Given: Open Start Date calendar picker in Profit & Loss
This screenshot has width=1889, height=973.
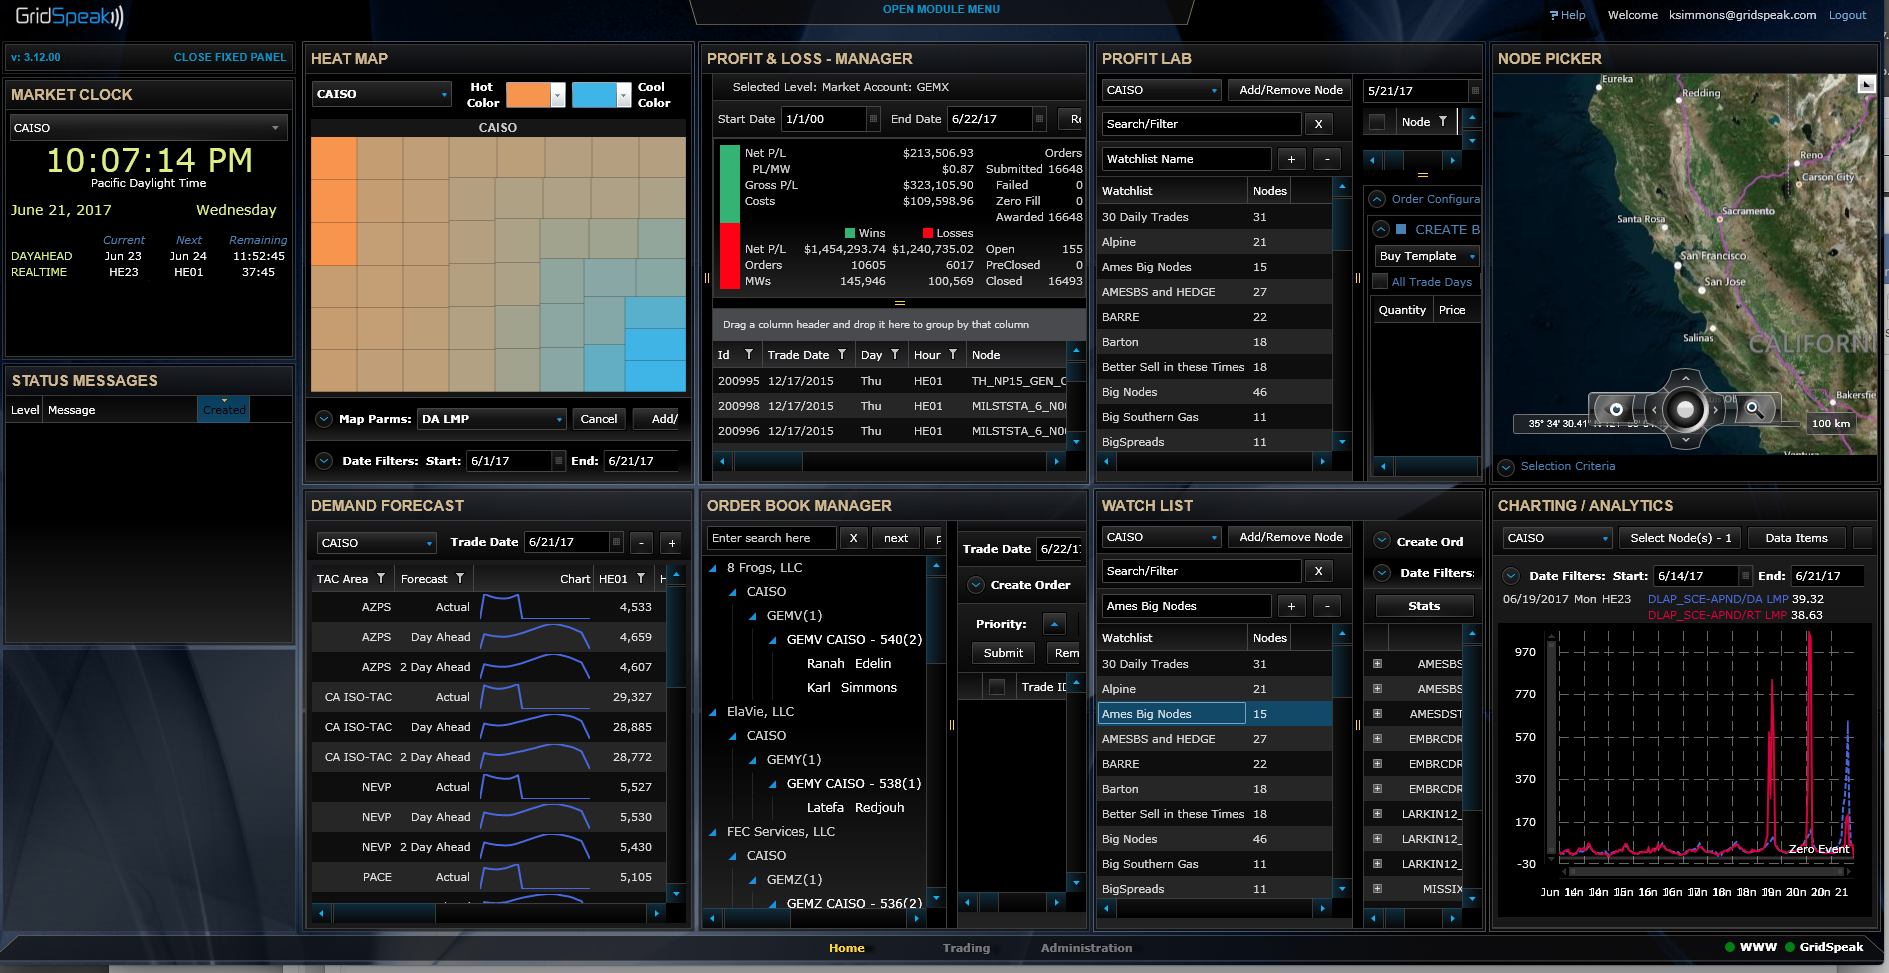Looking at the screenshot, I should (x=873, y=119).
